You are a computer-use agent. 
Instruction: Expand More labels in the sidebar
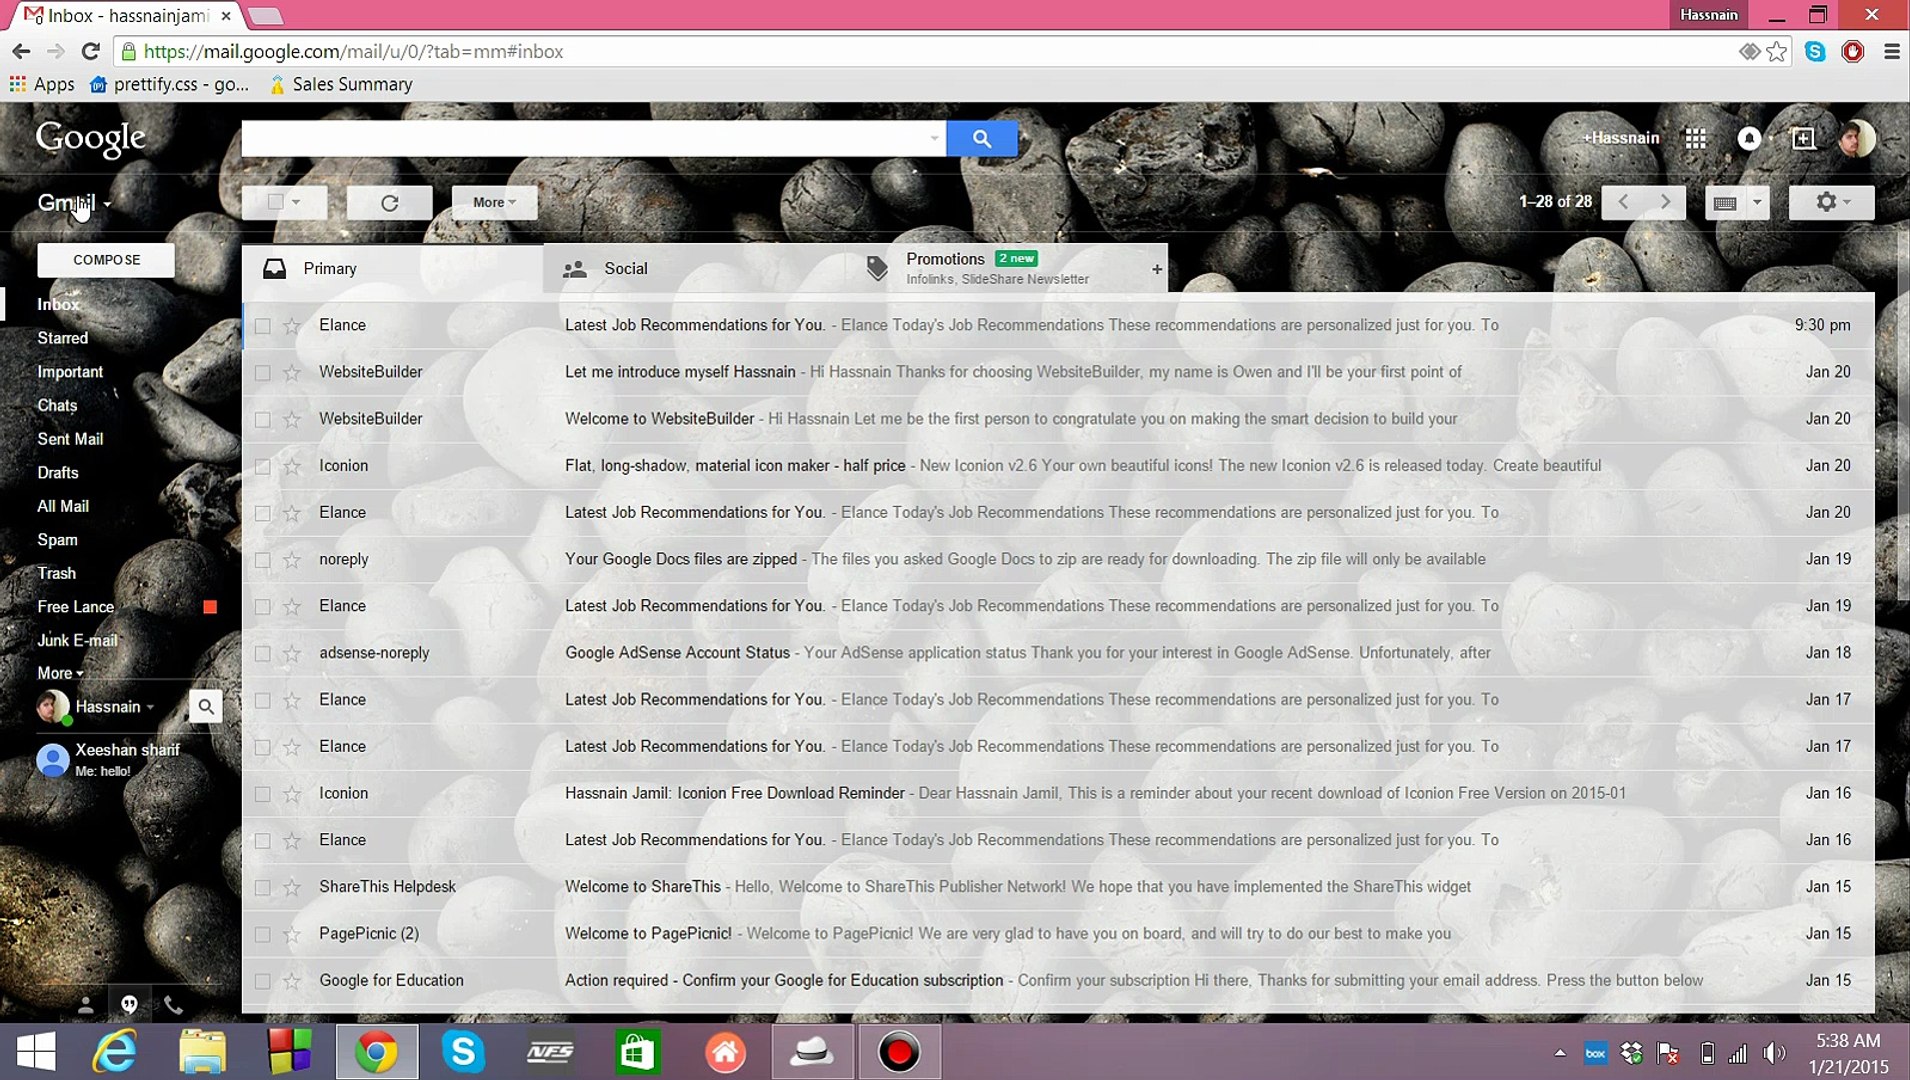[58, 673]
